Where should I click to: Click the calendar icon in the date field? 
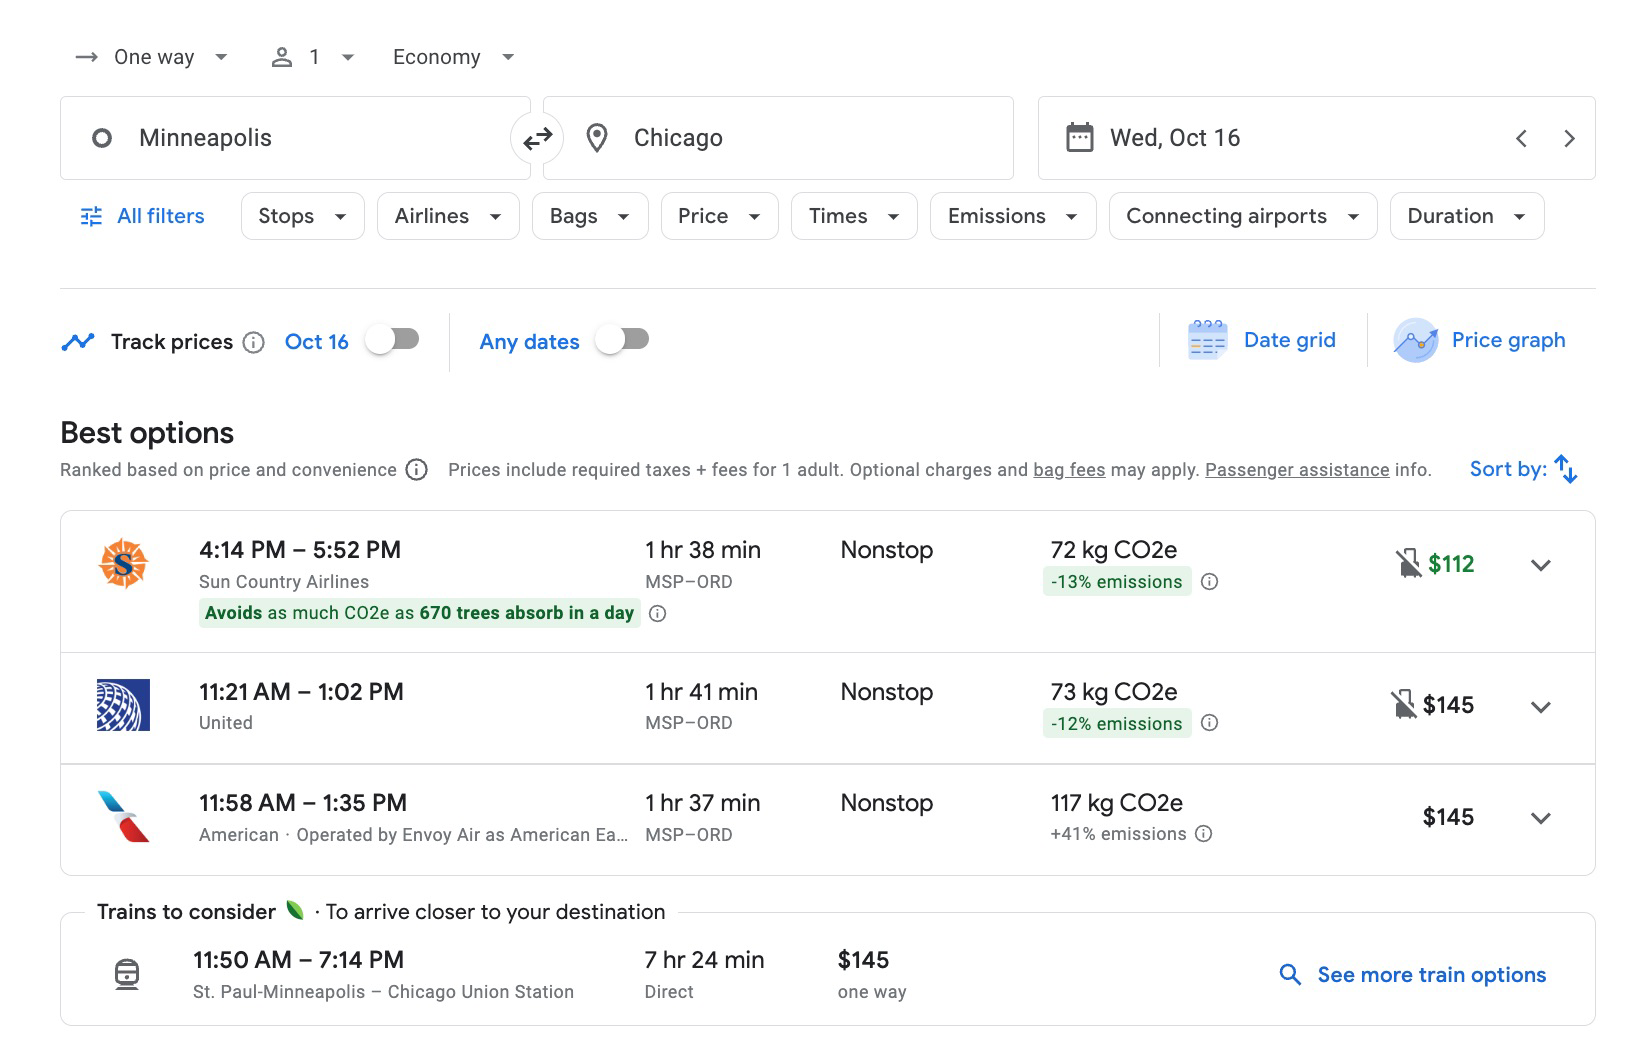(x=1078, y=138)
